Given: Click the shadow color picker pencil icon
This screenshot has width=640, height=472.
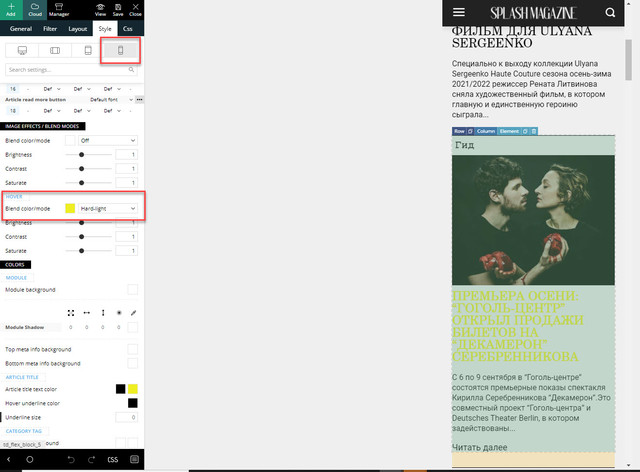Looking at the screenshot, I should tap(133, 313).
